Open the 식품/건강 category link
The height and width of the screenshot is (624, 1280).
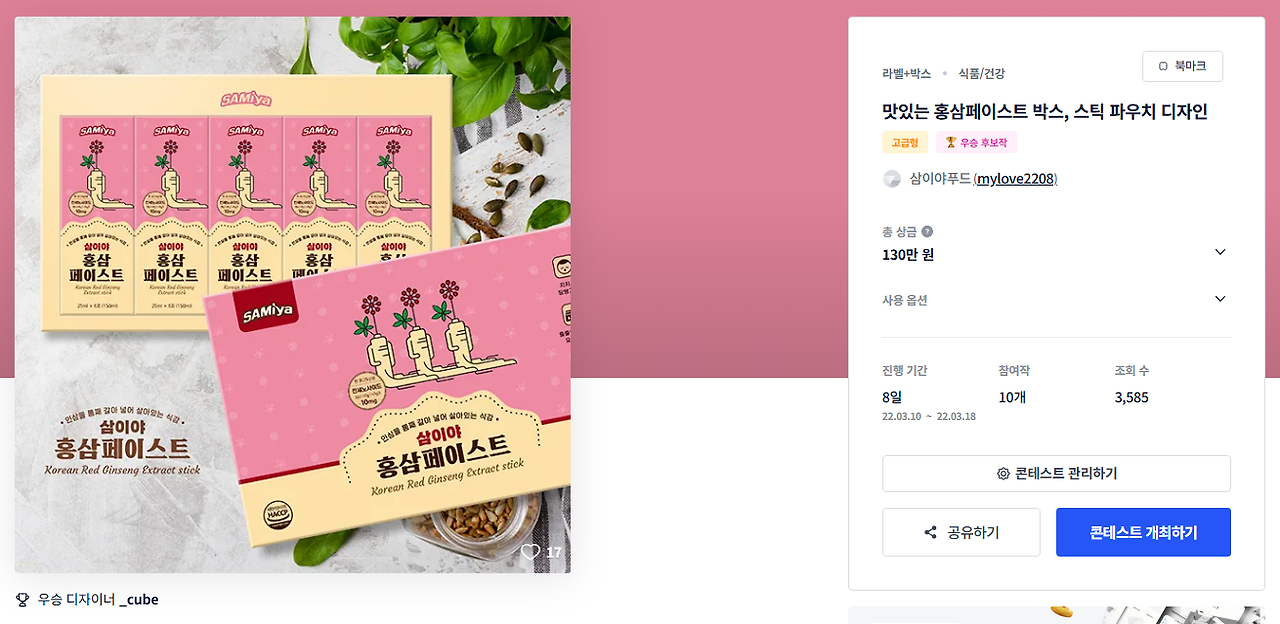click(981, 74)
